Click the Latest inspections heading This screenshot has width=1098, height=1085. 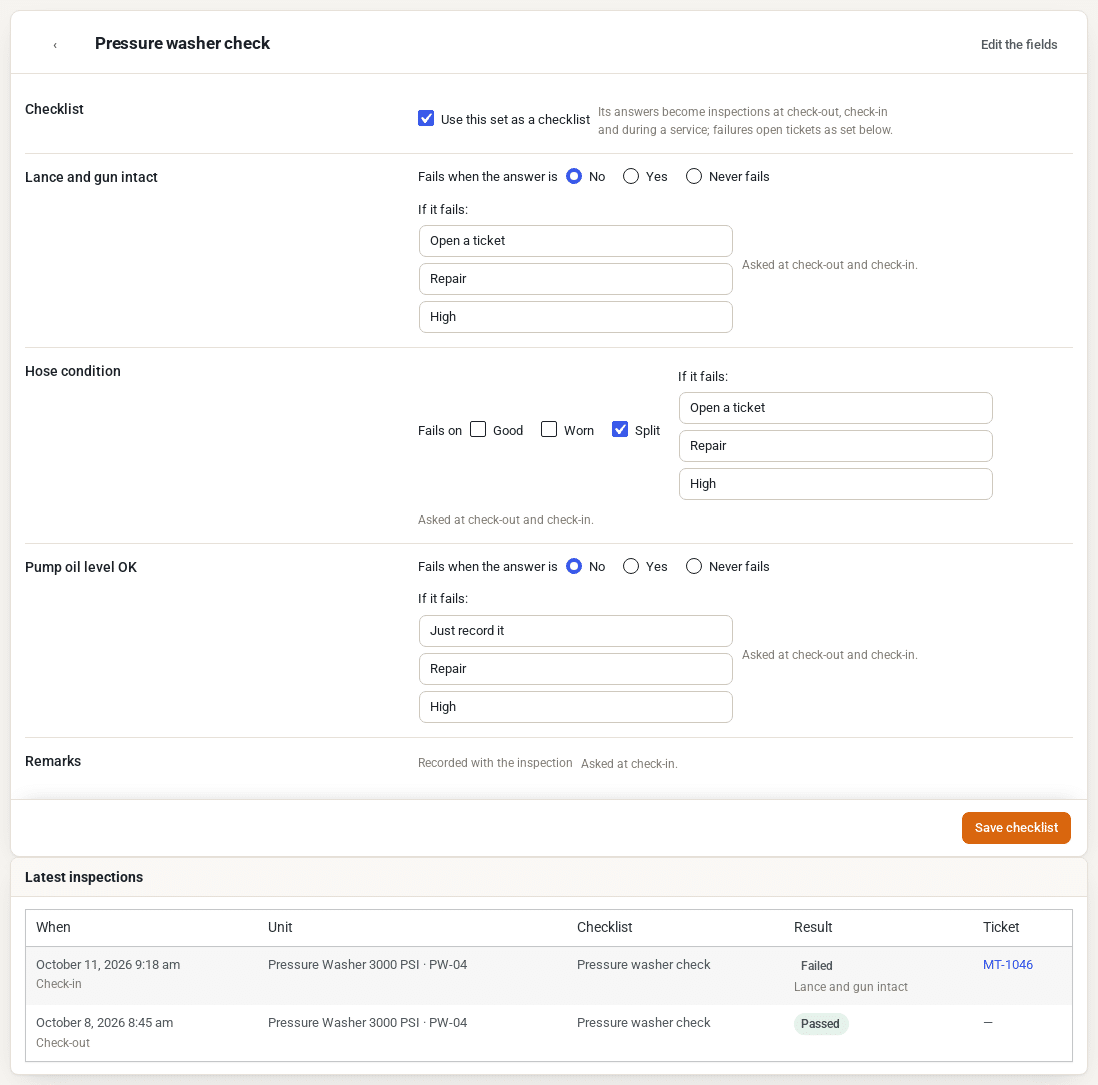tap(83, 877)
